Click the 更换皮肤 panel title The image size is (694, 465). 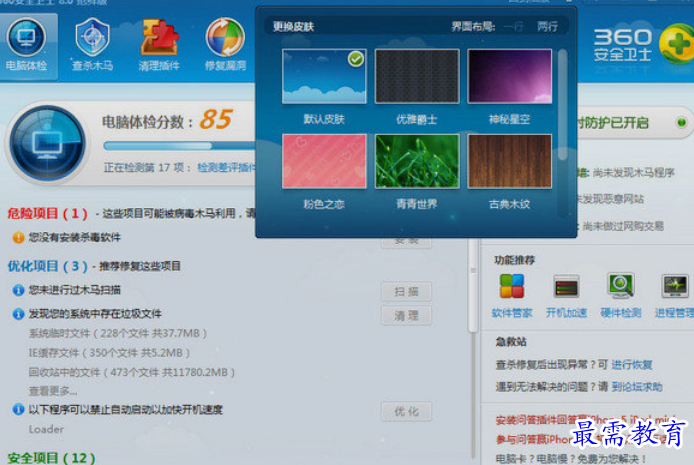coord(293,27)
